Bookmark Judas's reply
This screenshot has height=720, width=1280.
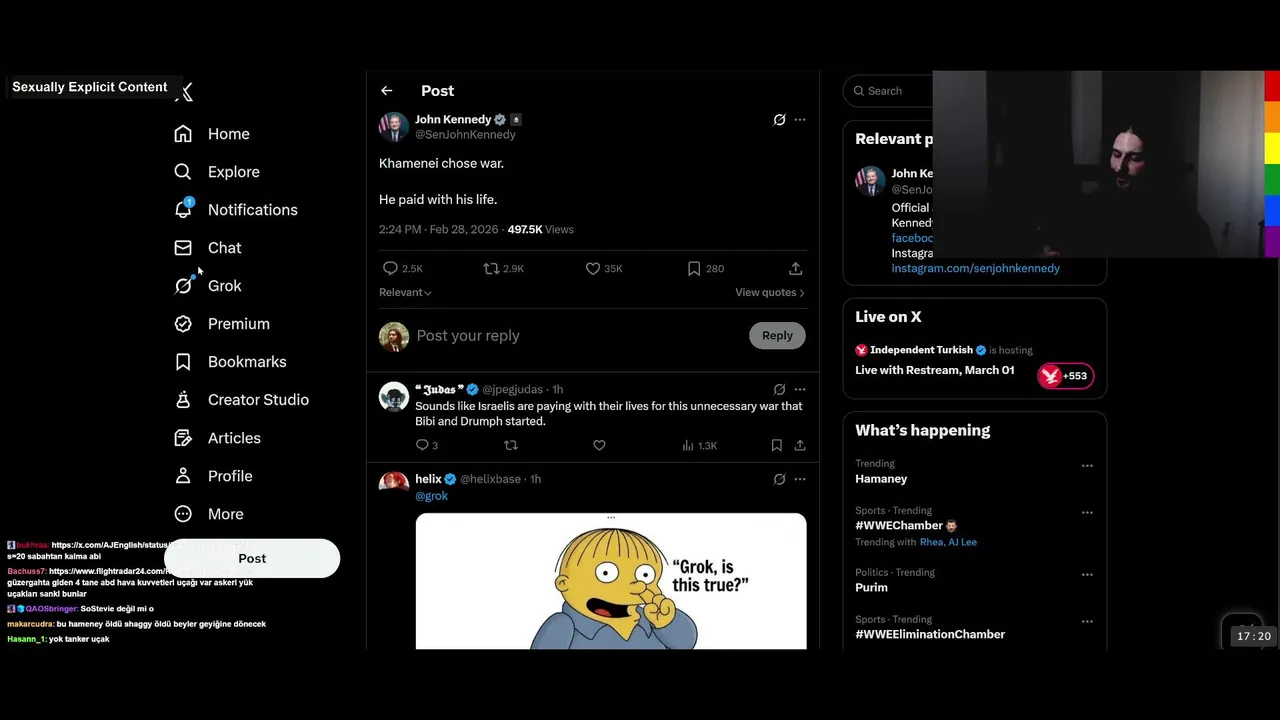776,445
